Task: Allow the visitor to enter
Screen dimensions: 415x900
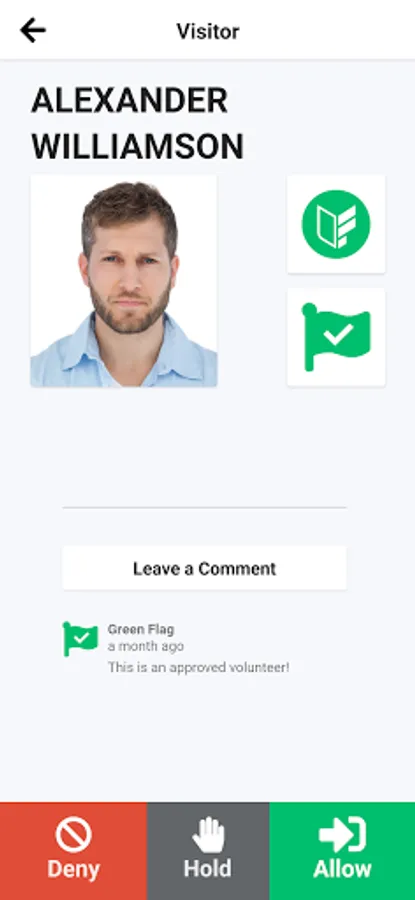Action: (342, 851)
